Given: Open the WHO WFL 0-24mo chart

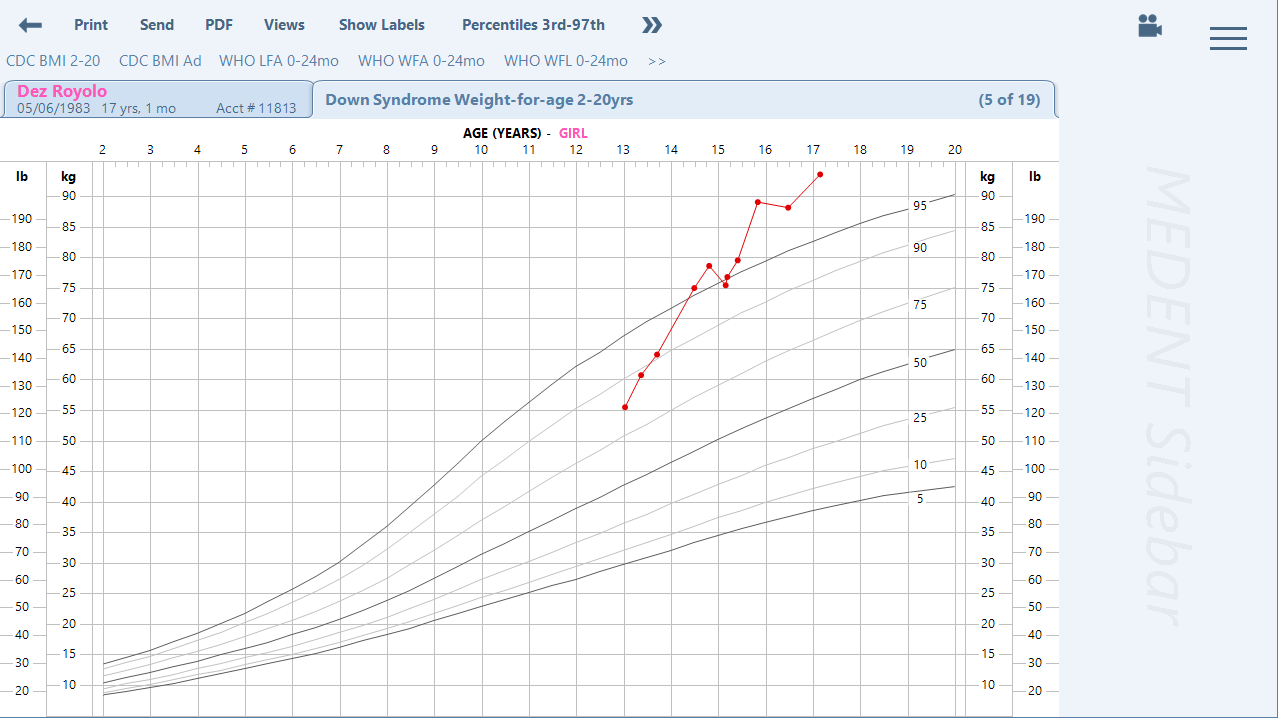Looking at the screenshot, I should pyautogui.click(x=566, y=61).
